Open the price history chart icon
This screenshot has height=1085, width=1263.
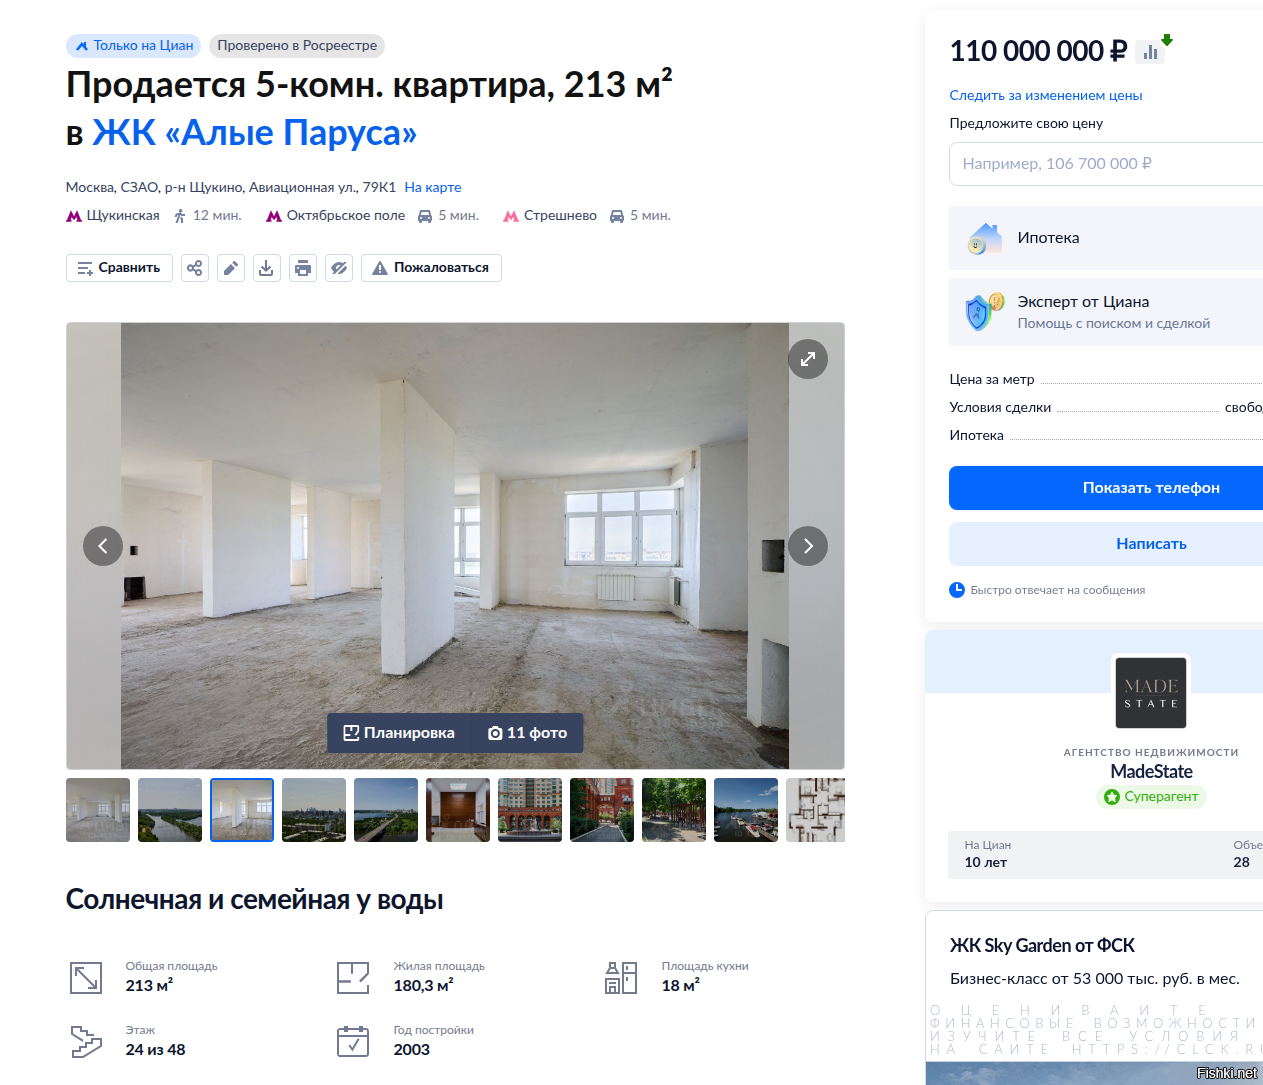1150,52
